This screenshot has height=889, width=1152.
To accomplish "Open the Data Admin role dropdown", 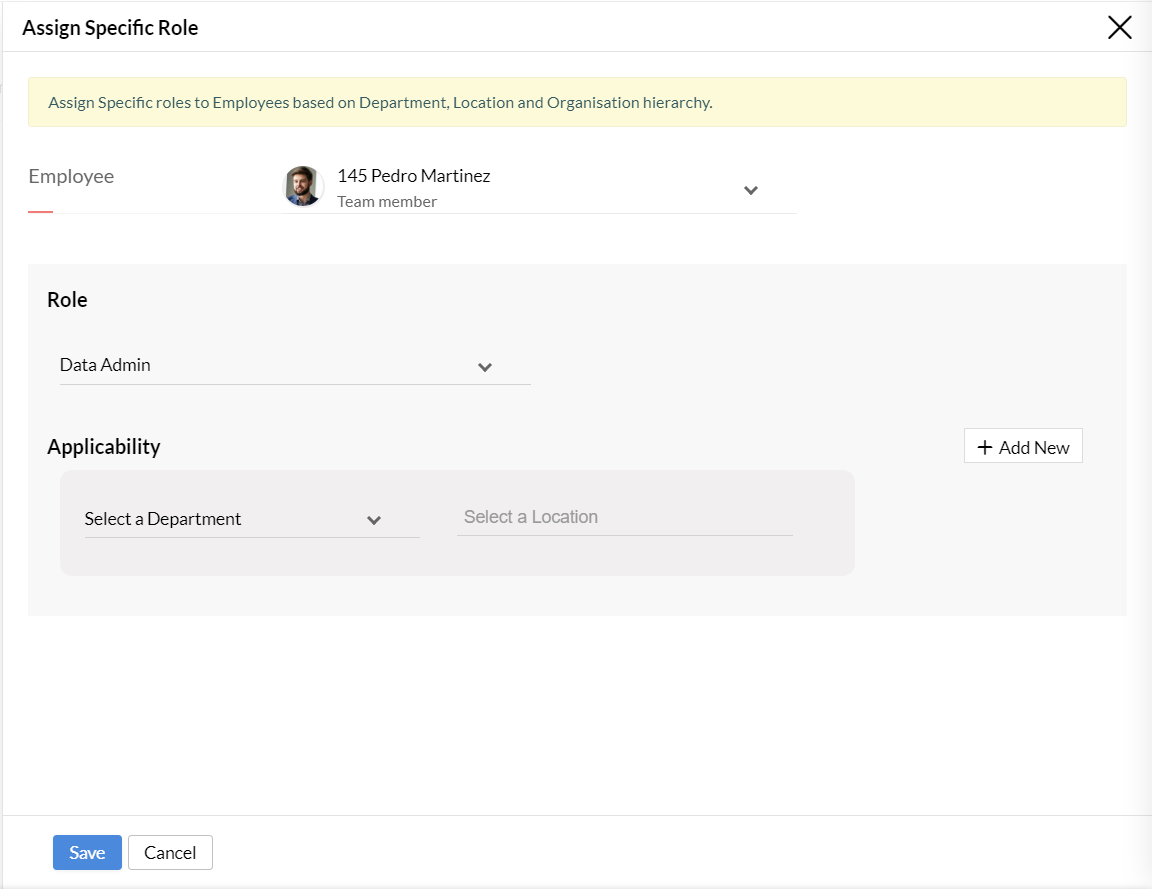I will (x=295, y=365).
